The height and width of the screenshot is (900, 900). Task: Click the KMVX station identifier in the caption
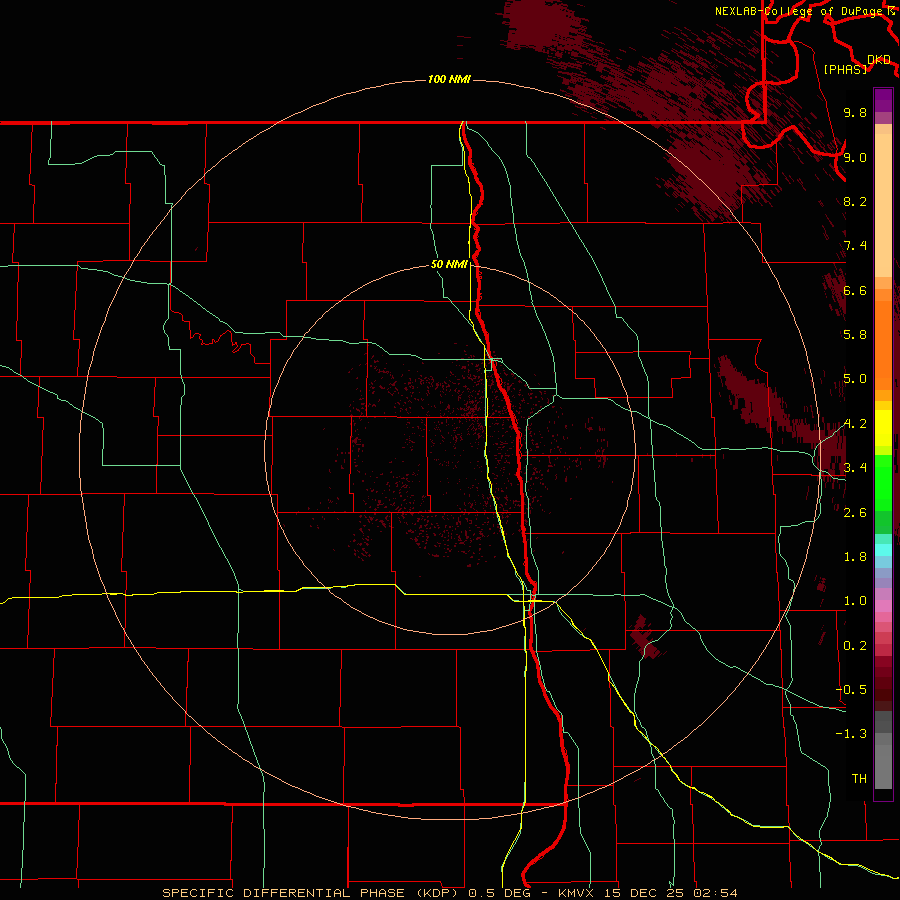click(576, 893)
